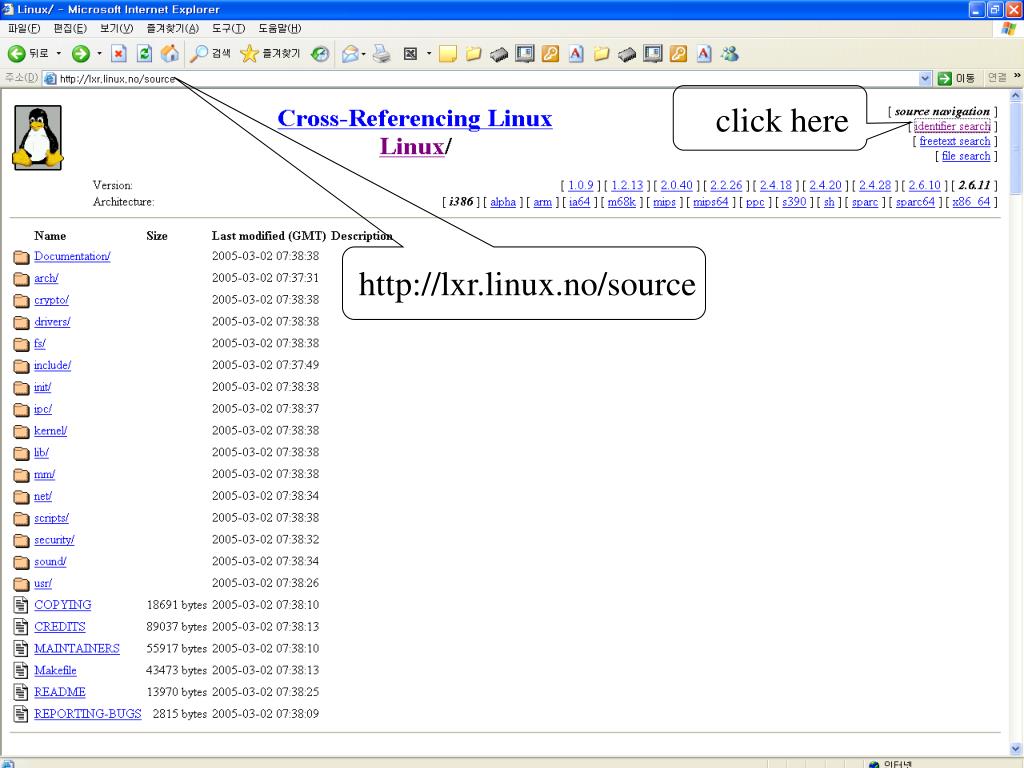This screenshot has height=768, width=1024.
Task: Open the History clock icon
Action: click(x=320, y=54)
